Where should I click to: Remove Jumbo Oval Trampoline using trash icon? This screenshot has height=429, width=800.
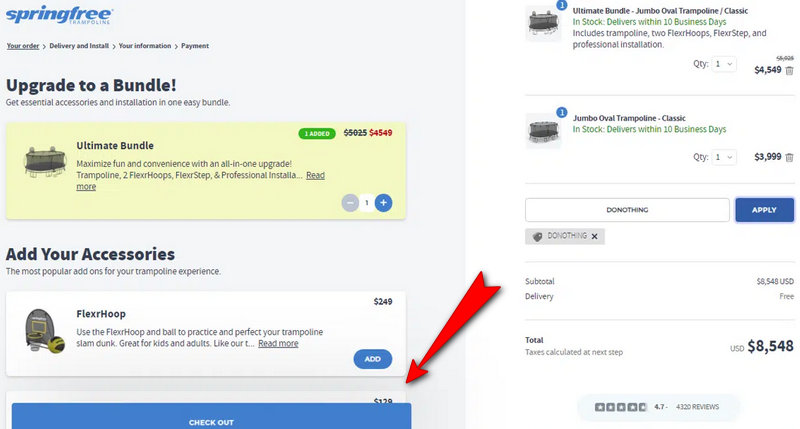[789, 157]
